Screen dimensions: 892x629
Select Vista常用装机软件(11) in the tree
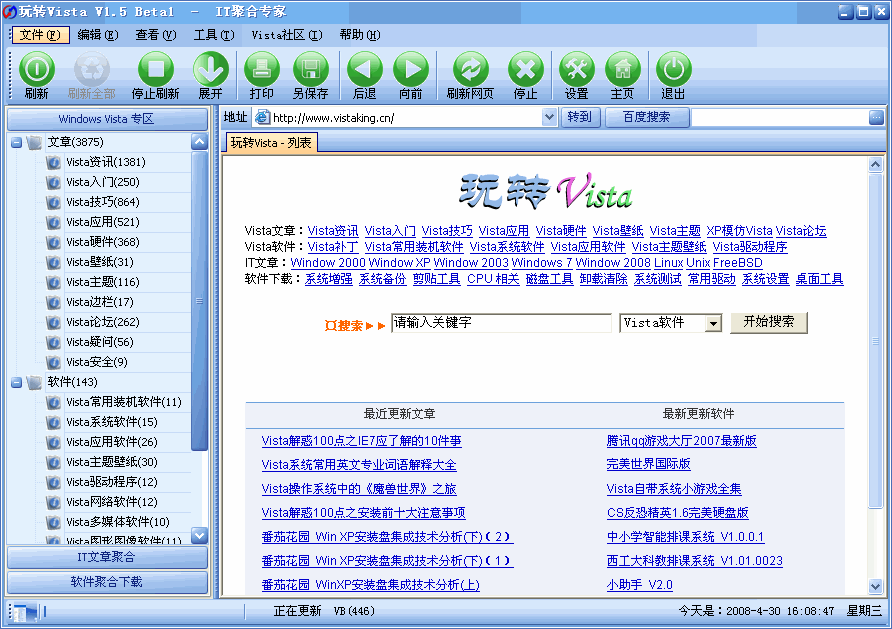pos(123,403)
